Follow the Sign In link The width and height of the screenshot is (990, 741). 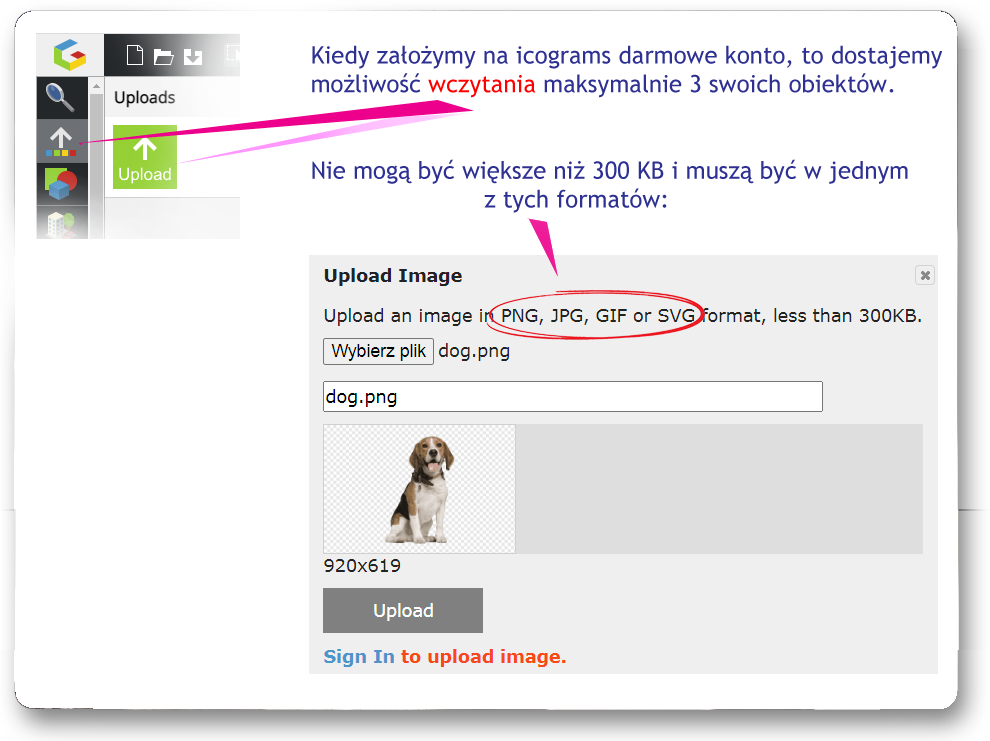(x=359, y=657)
